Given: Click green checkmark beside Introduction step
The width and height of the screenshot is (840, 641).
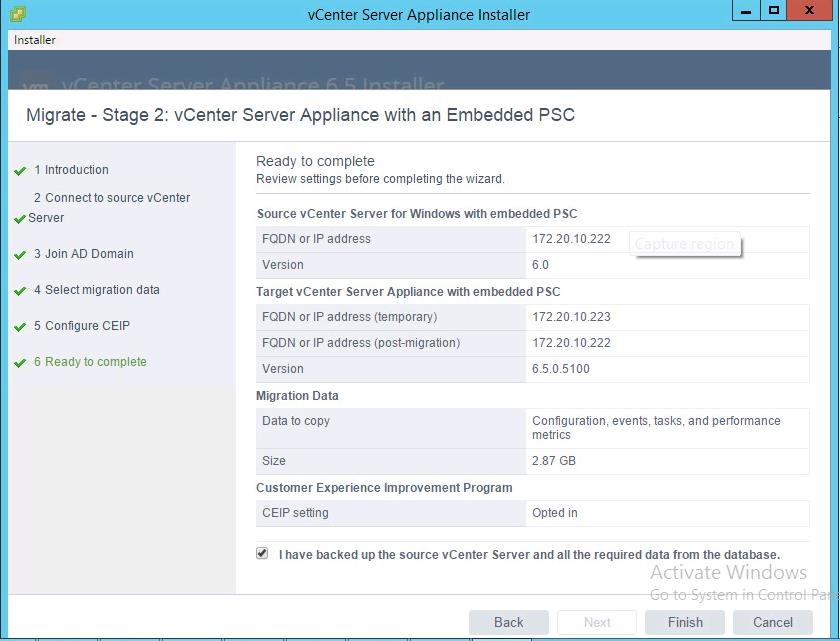Looking at the screenshot, I should point(20,171).
